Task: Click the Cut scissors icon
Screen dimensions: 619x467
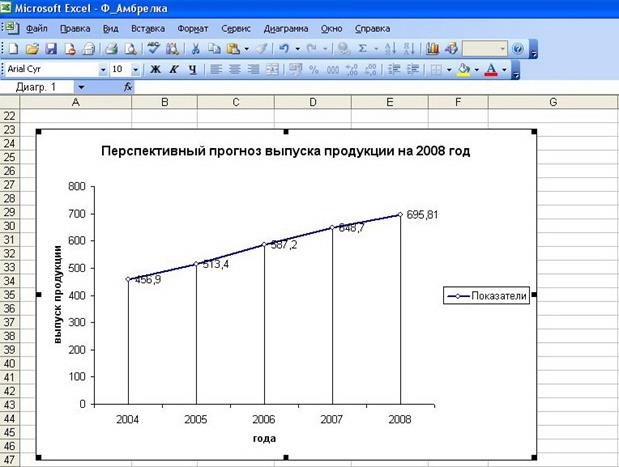Action: click(x=195, y=48)
